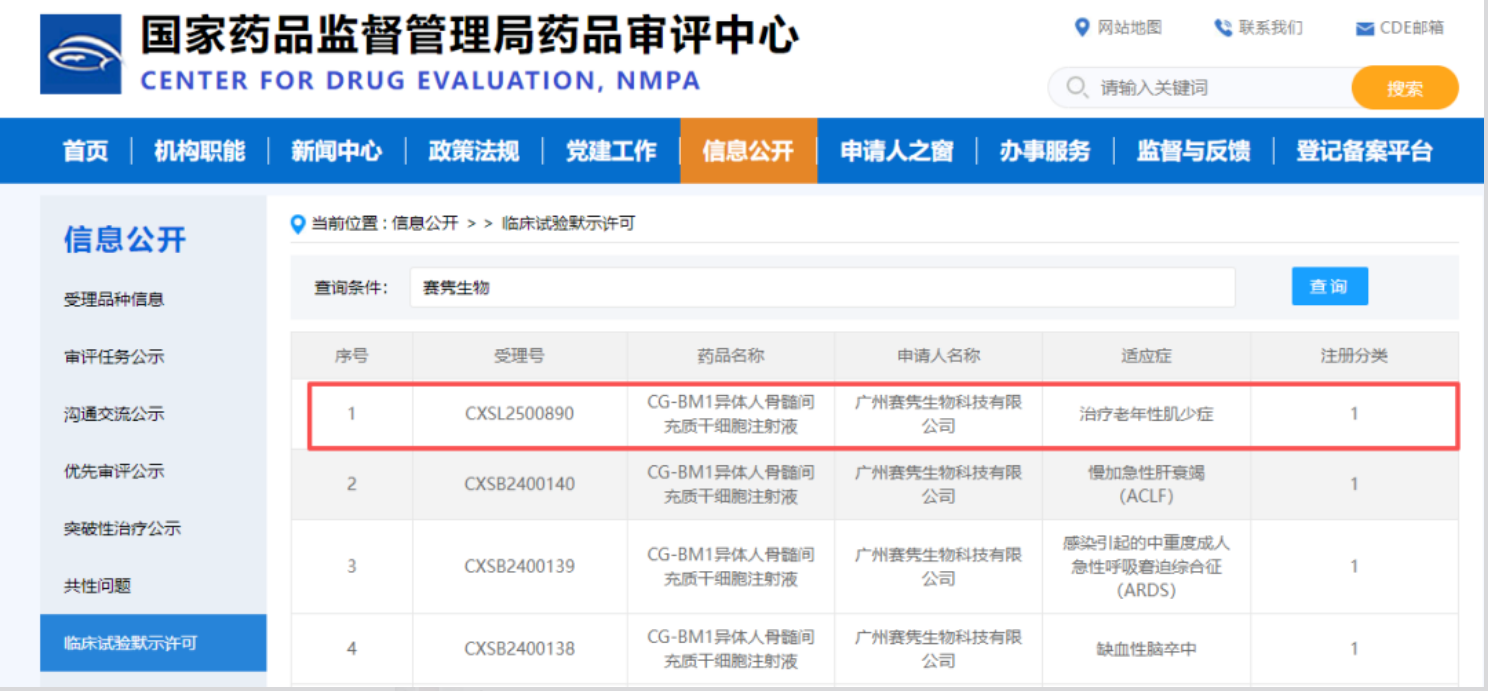Select 受理品种信息 in the sidebar
The height and width of the screenshot is (691, 1488).
point(113,299)
